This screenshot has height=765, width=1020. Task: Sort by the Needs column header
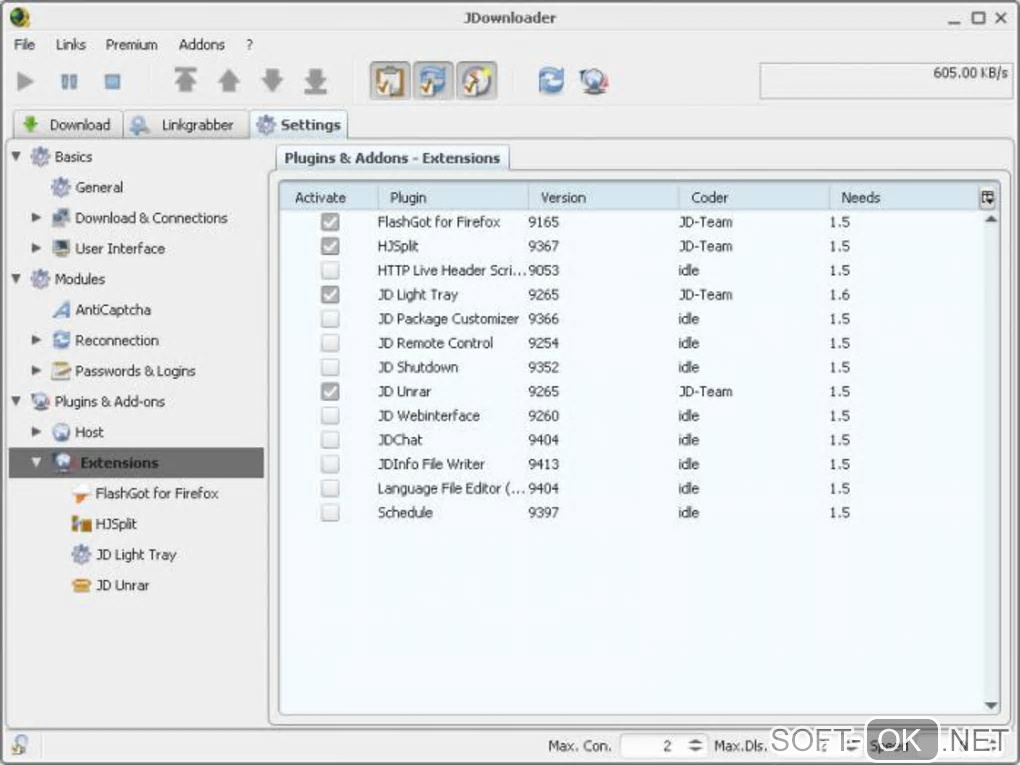(904, 198)
